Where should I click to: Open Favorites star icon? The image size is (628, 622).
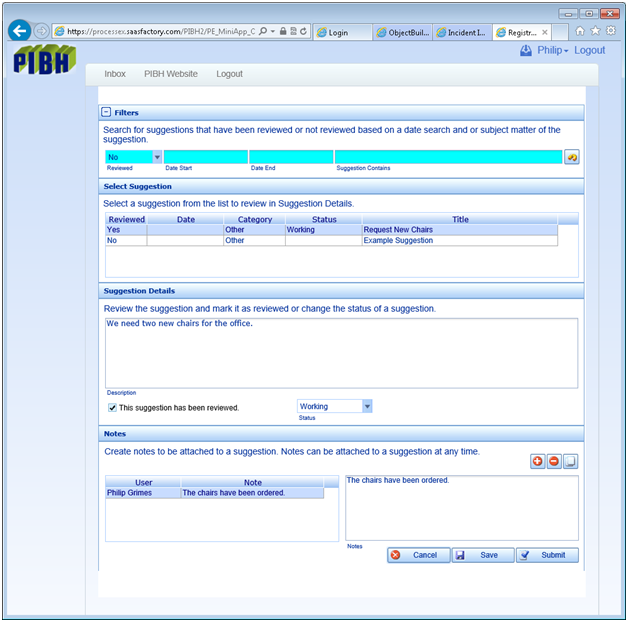(595, 31)
